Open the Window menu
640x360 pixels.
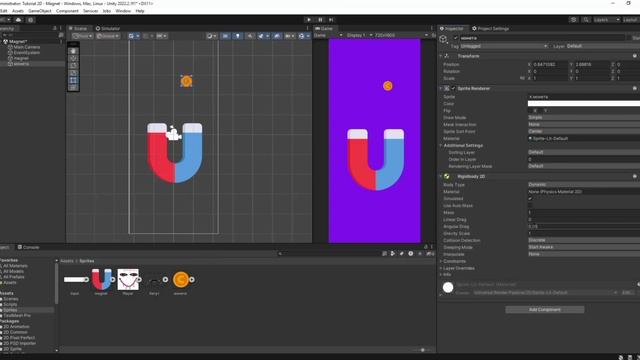[123, 11]
